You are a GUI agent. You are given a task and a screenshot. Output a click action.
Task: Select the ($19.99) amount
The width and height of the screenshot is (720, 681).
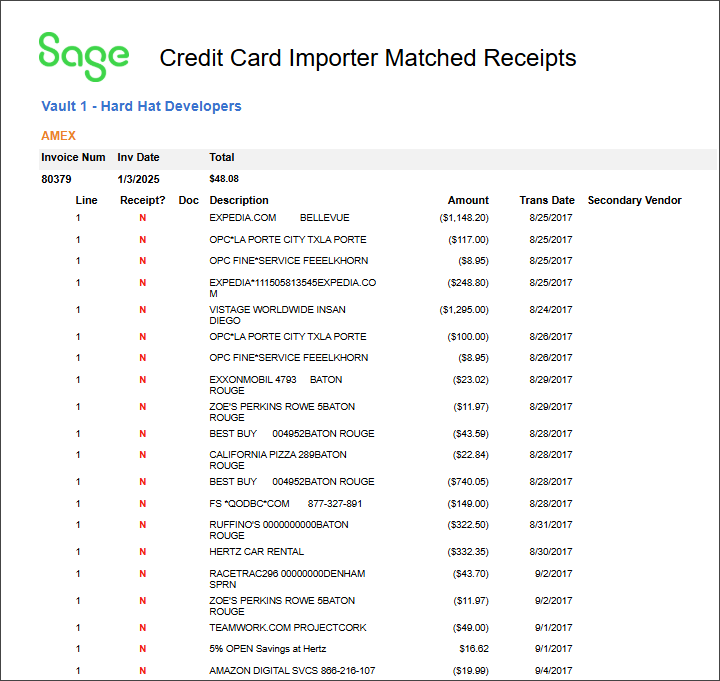point(471,671)
